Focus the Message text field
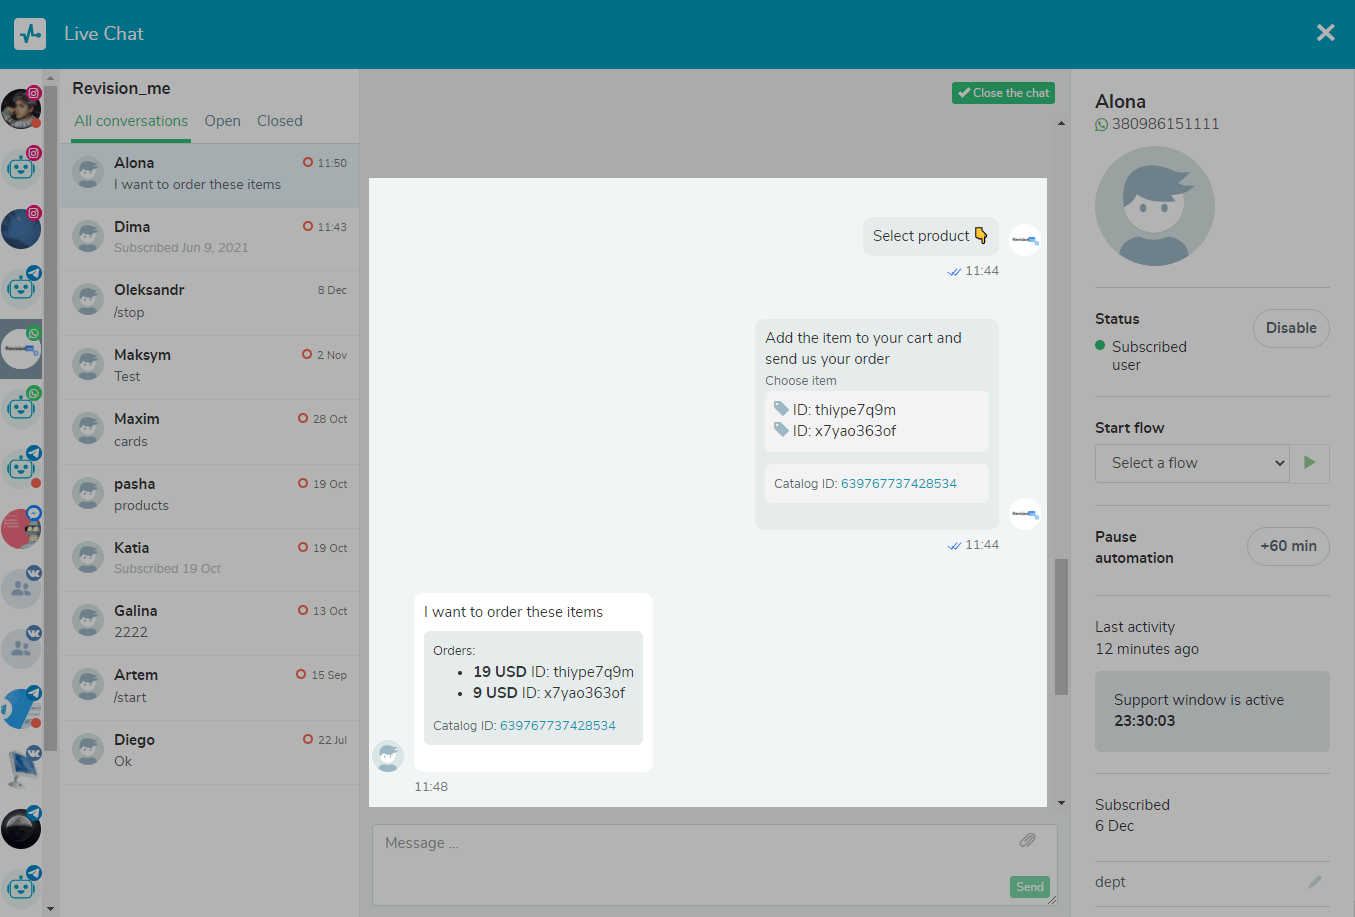This screenshot has width=1355, height=917. coord(714,864)
